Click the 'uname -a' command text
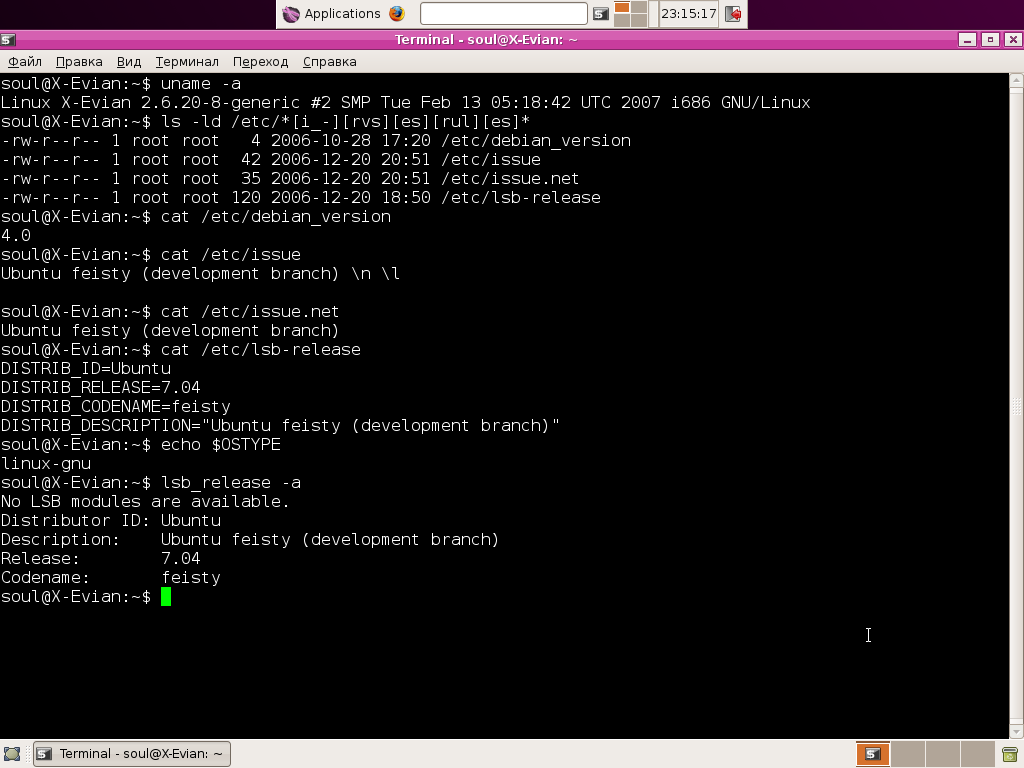The width and height of the screenshot is (1024, 768). click(x=201, y=84)
